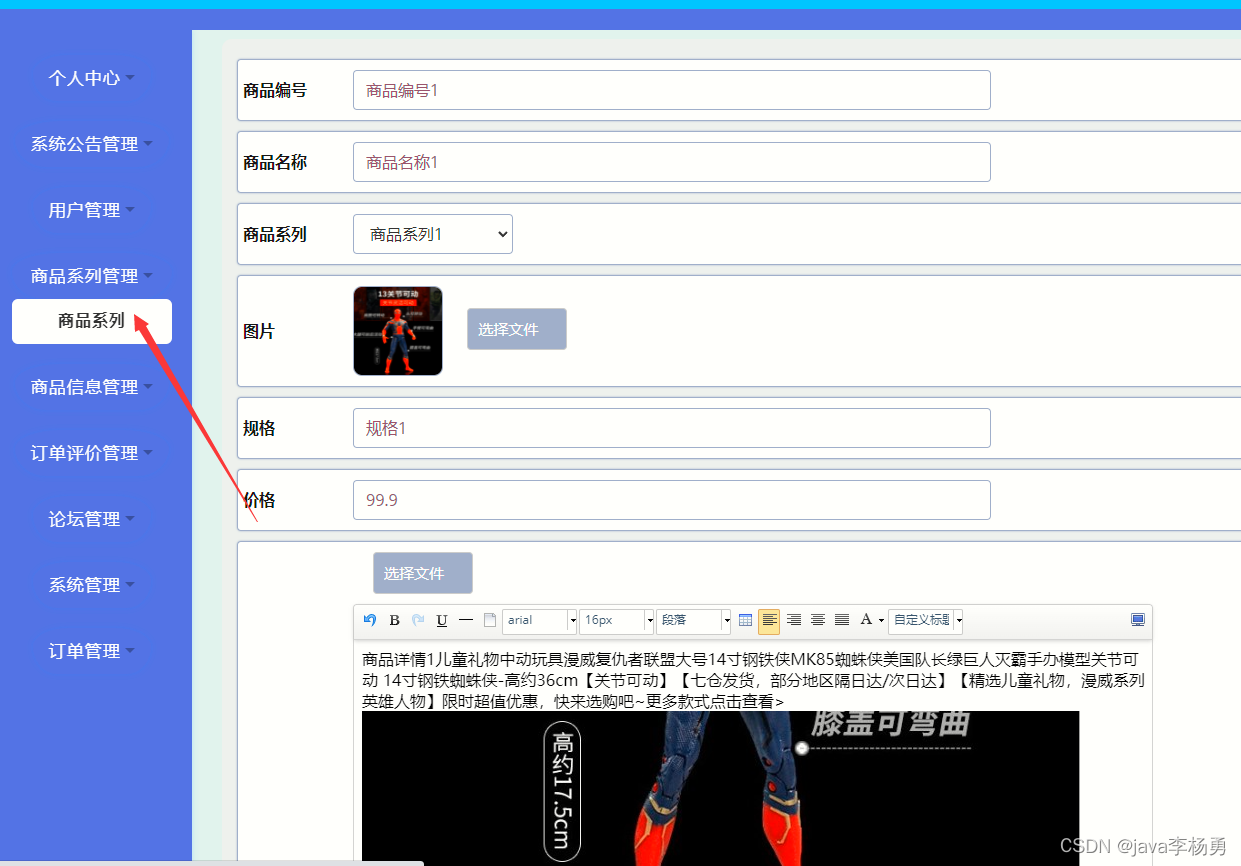Focus the 价格 input showing 99.9
This screenshot has width=1241, height=866.
(x=672, y=500)
